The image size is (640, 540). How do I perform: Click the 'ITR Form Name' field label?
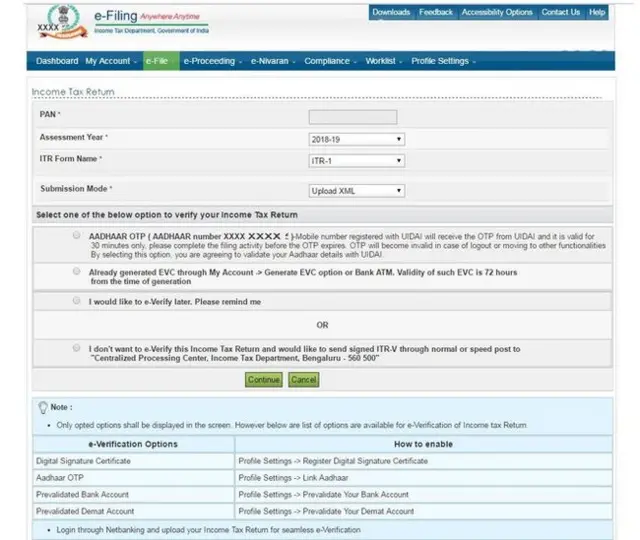[x=71, y=158]
